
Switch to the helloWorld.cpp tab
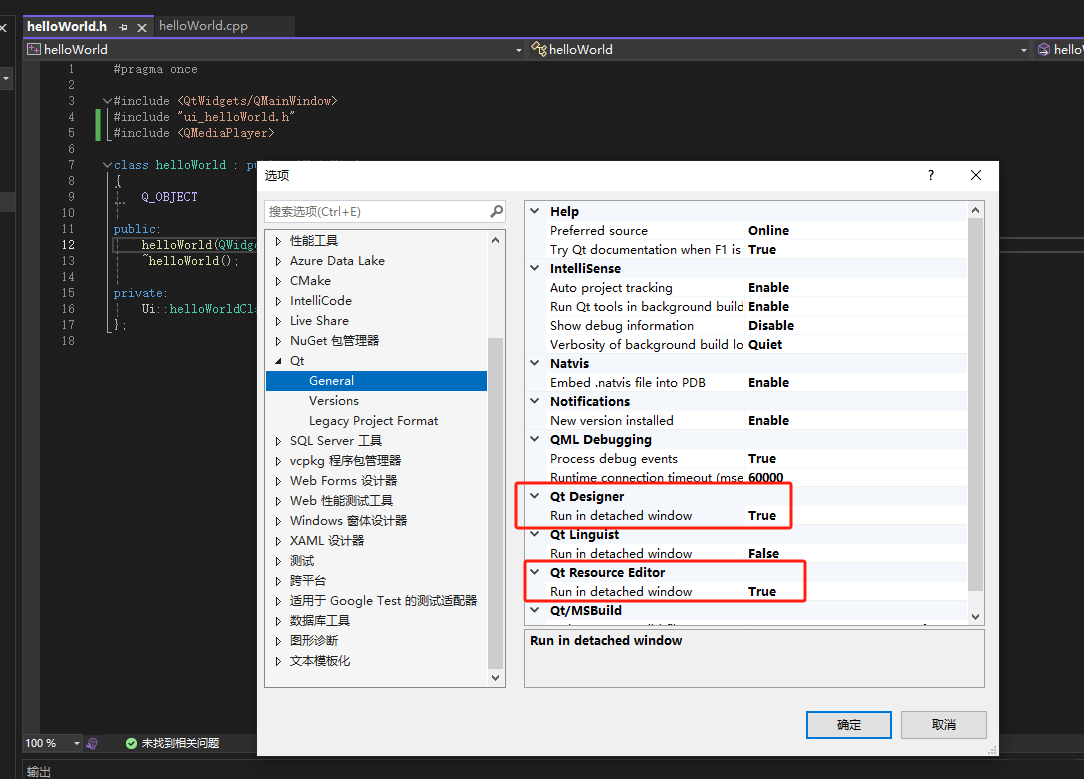point(203,26)
